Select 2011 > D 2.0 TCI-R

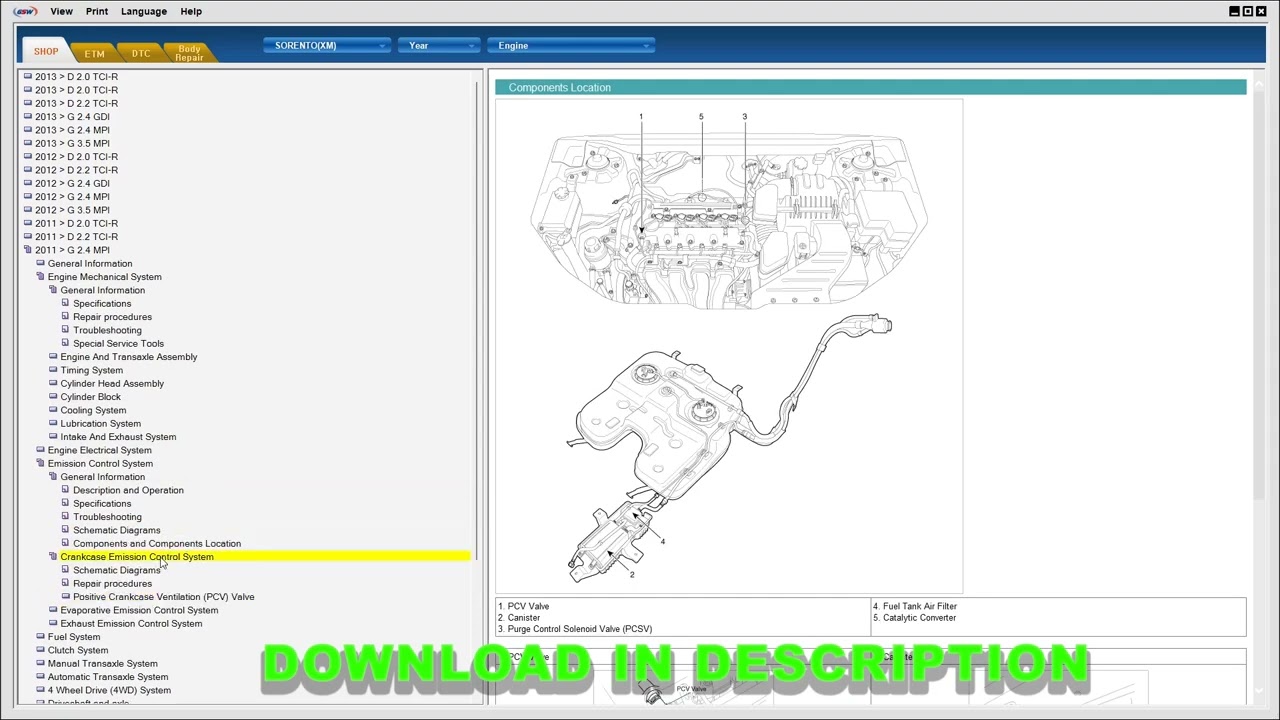[76, 223]
